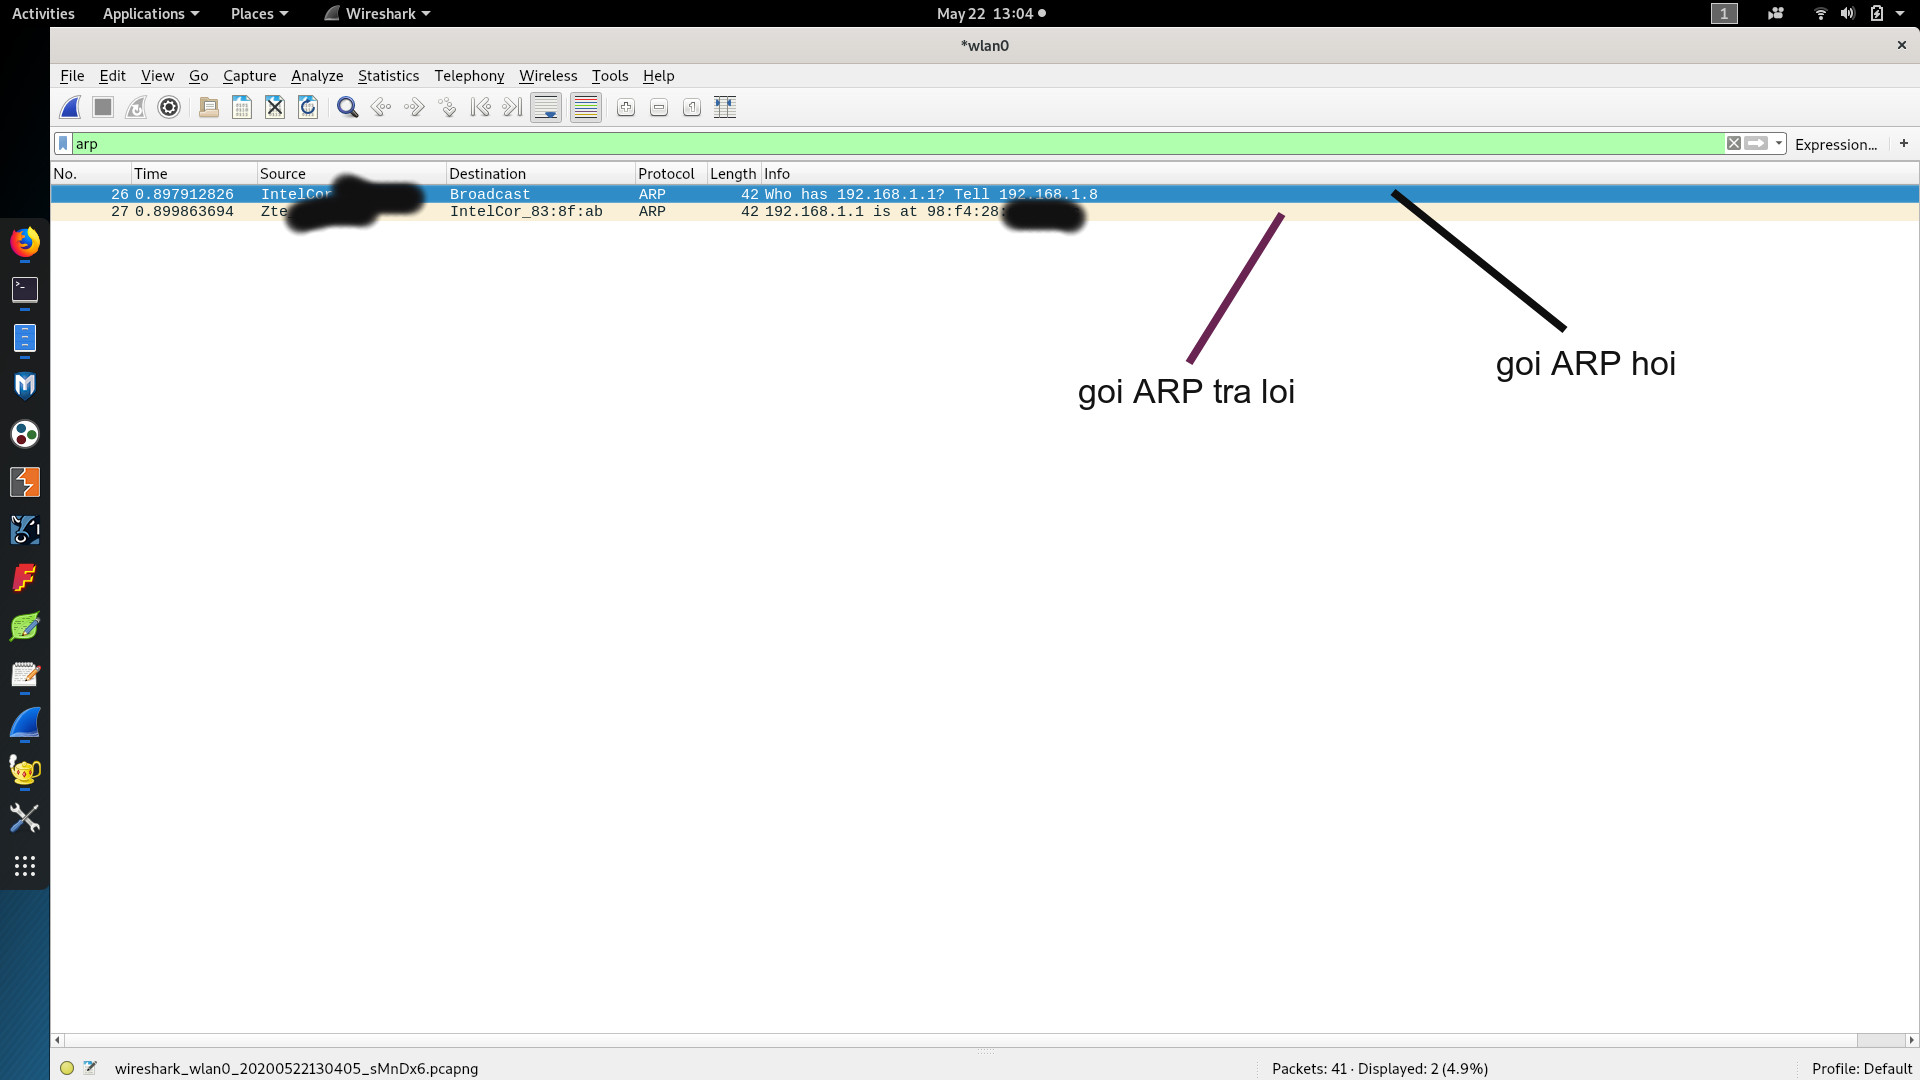The height and width of the screenshot is (1080, 1920).
Task: Expand the display filter history dropdown
Action: (x=1778, y=144)
